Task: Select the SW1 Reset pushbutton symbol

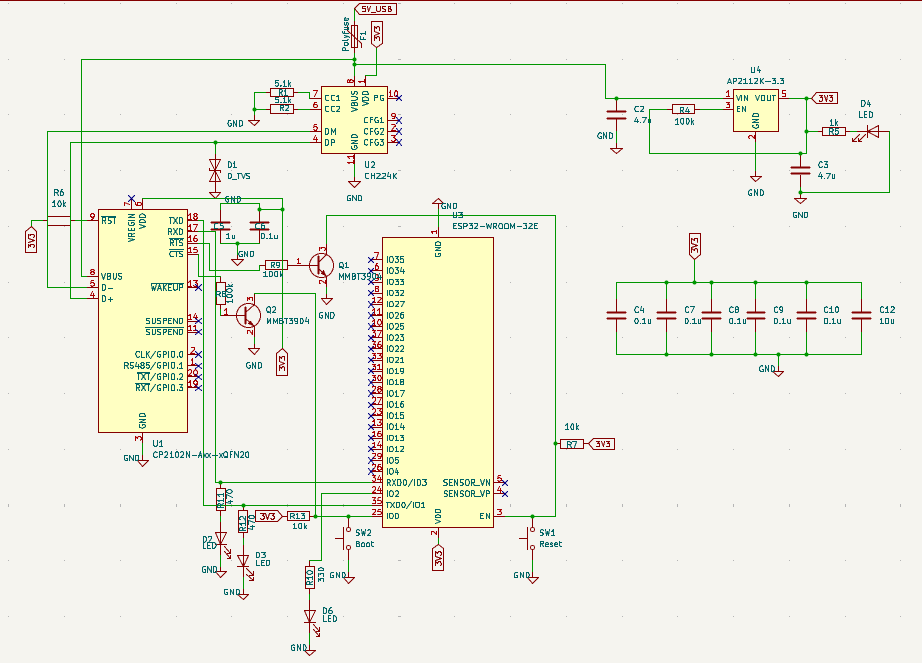Action: [x=530, y=538]
